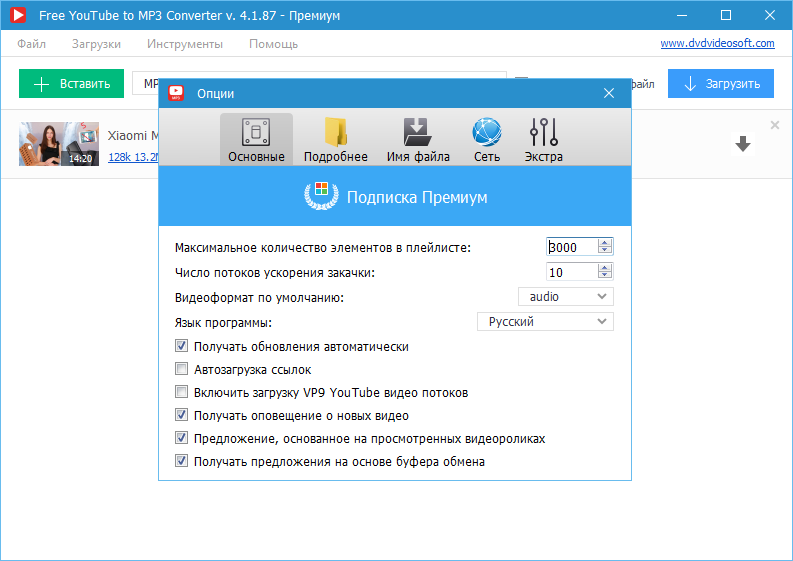Image resolution: width=793 pixels, height=561 pixels.
Task: Click the green Вставить button
Action: [71, 83]
